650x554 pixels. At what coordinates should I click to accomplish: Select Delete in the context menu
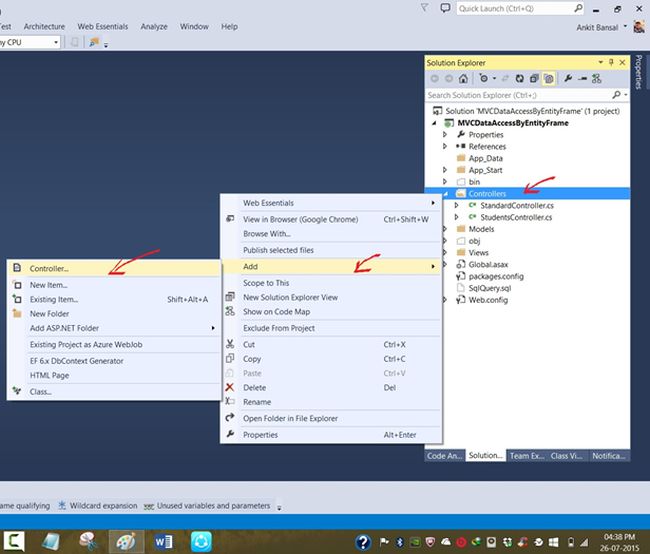254,387
